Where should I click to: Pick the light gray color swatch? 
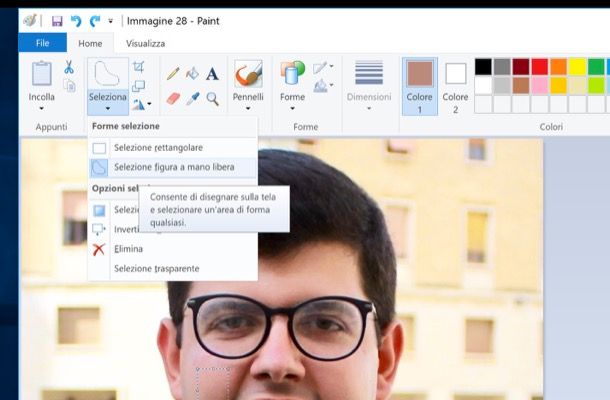[x=502, y=86]
